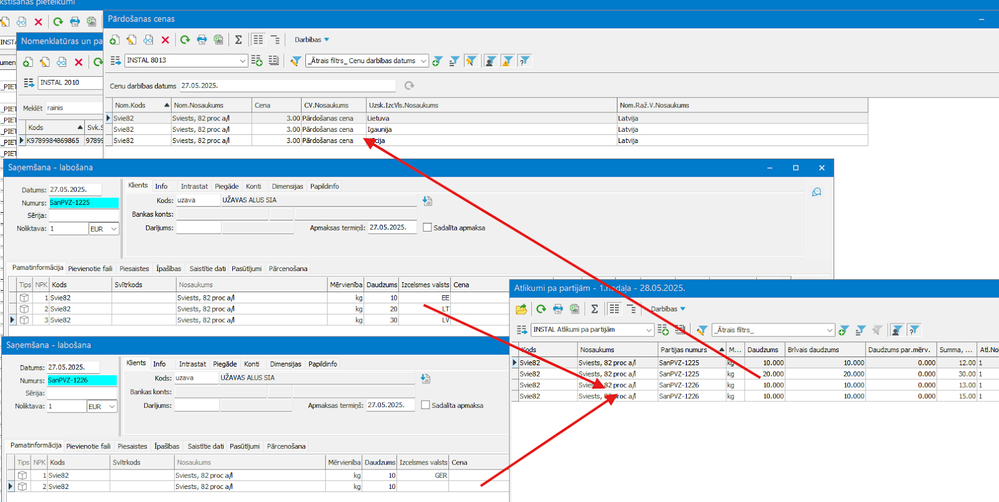Open Papildinfo tab in SanPVZ-1226 window
This screenshot has width=999, height=502.
(322, 364)
